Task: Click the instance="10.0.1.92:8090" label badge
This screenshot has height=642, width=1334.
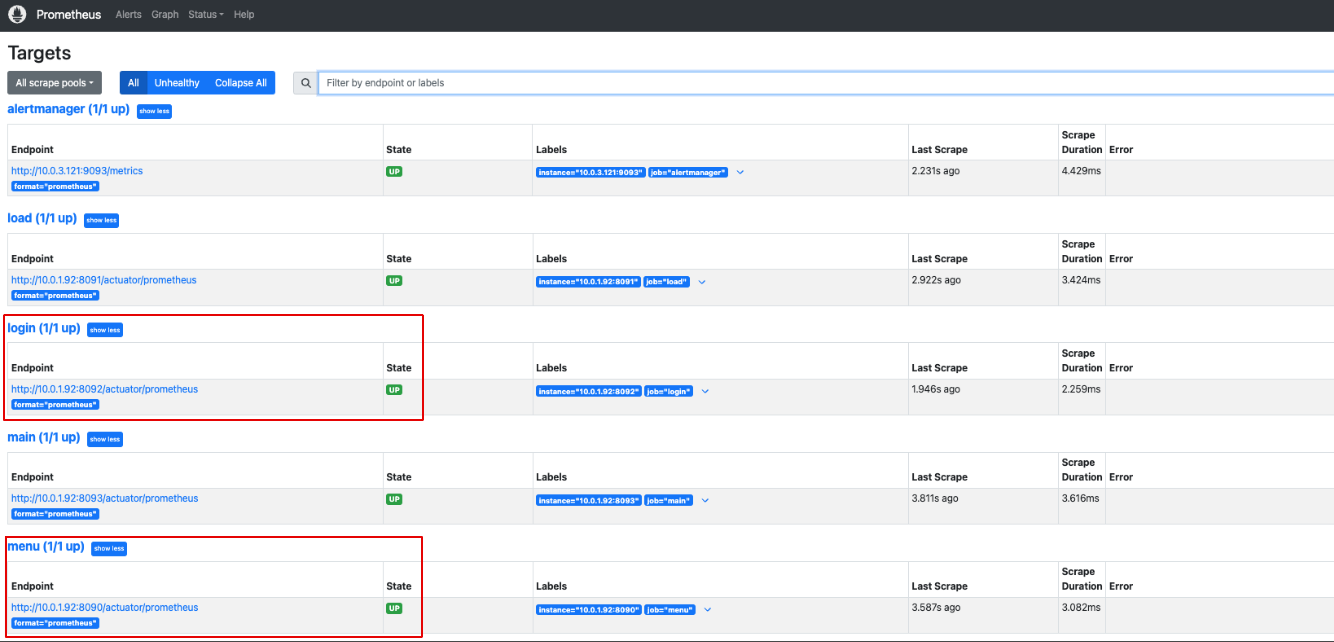Action: tap(588, 609)
